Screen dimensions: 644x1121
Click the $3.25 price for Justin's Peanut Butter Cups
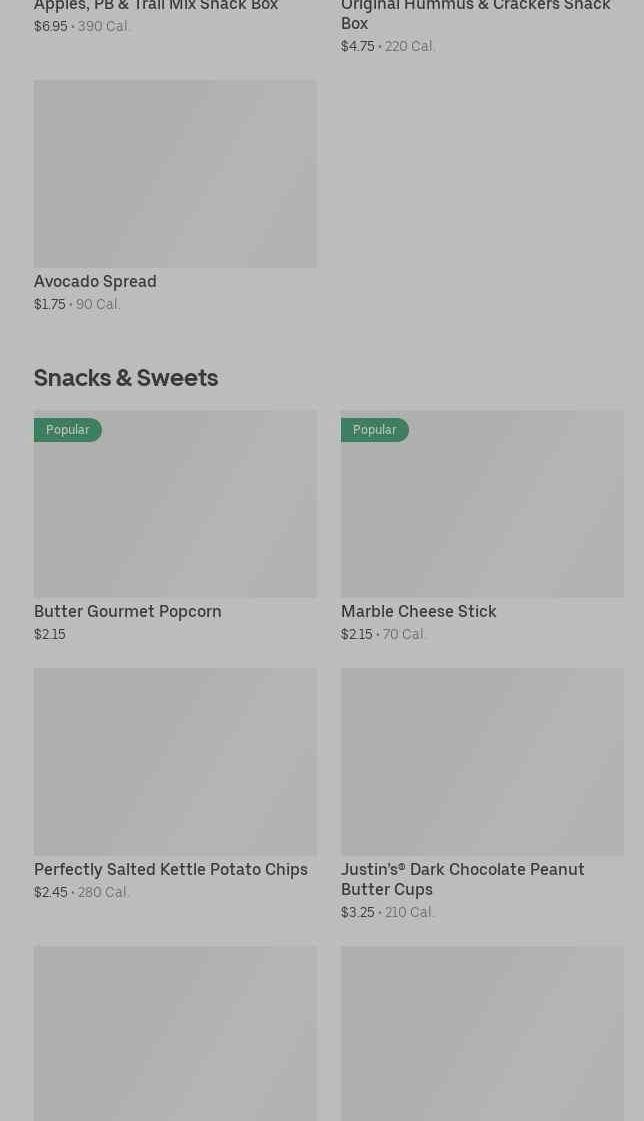(357, 912)
